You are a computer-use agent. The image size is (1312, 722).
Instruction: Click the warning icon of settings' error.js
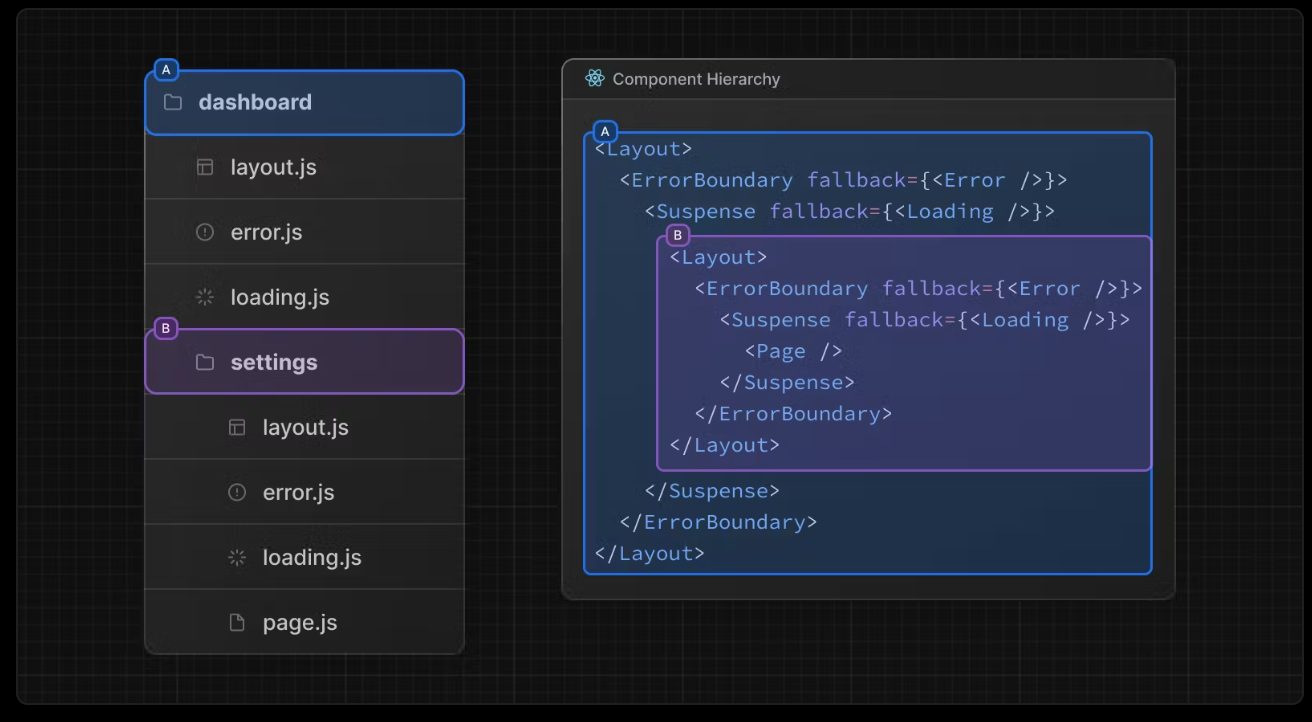click(x=237, y=492)
